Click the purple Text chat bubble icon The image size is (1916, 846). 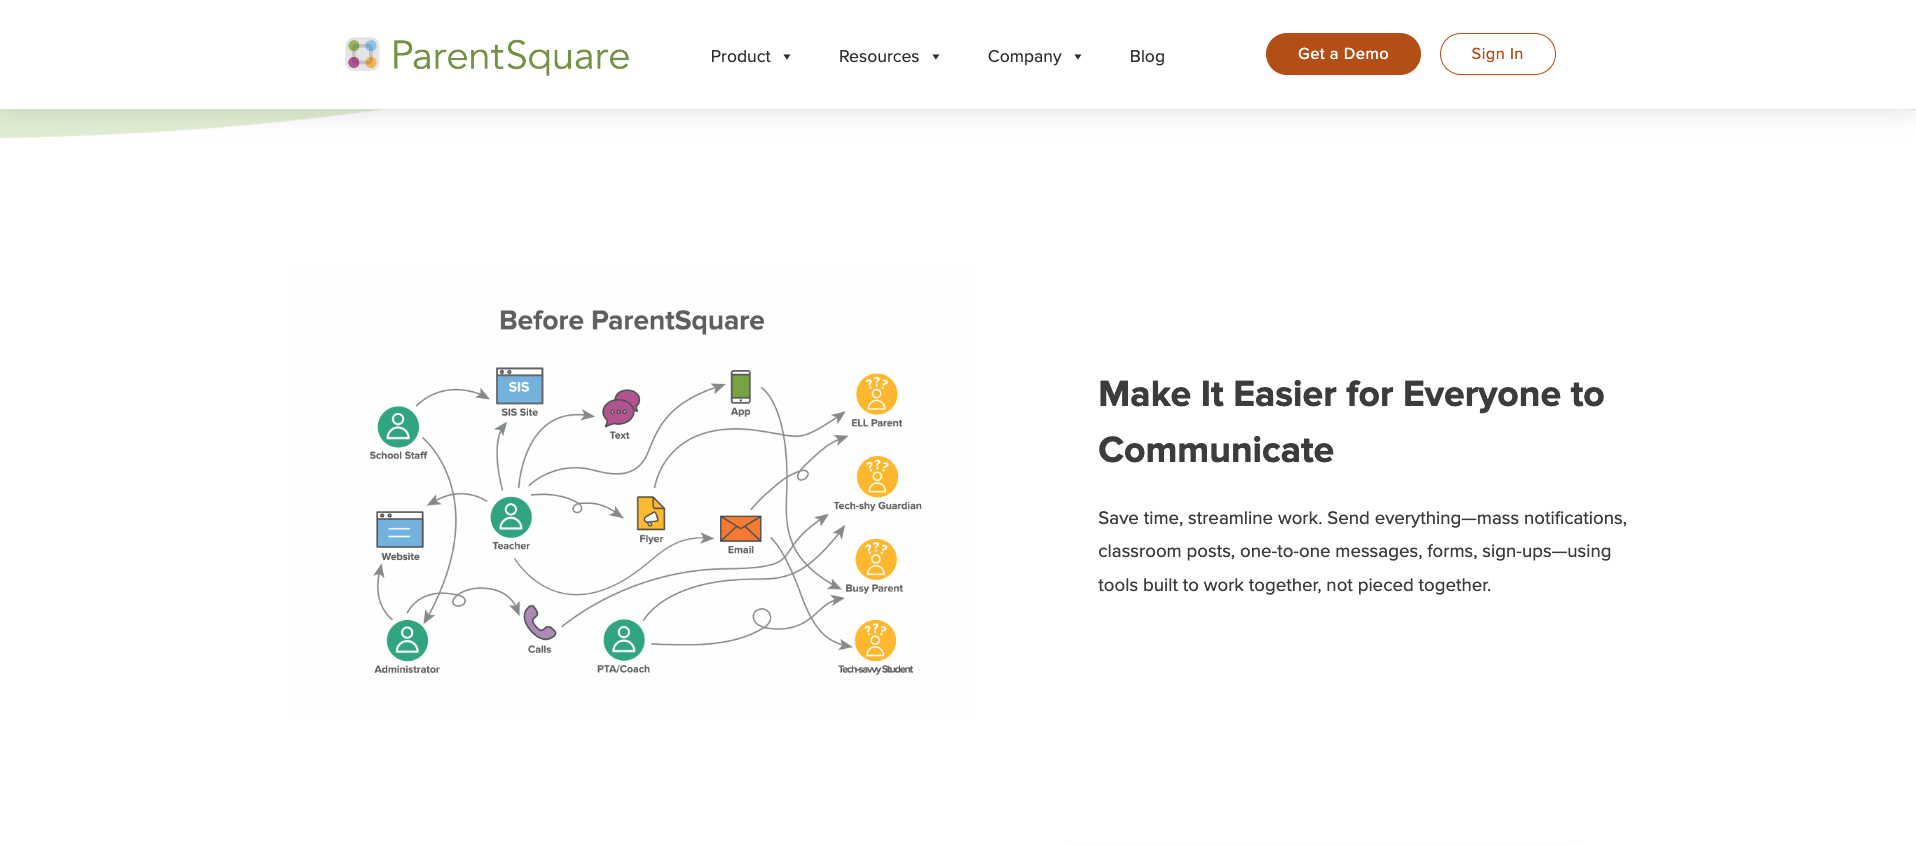tap(620, 408)
